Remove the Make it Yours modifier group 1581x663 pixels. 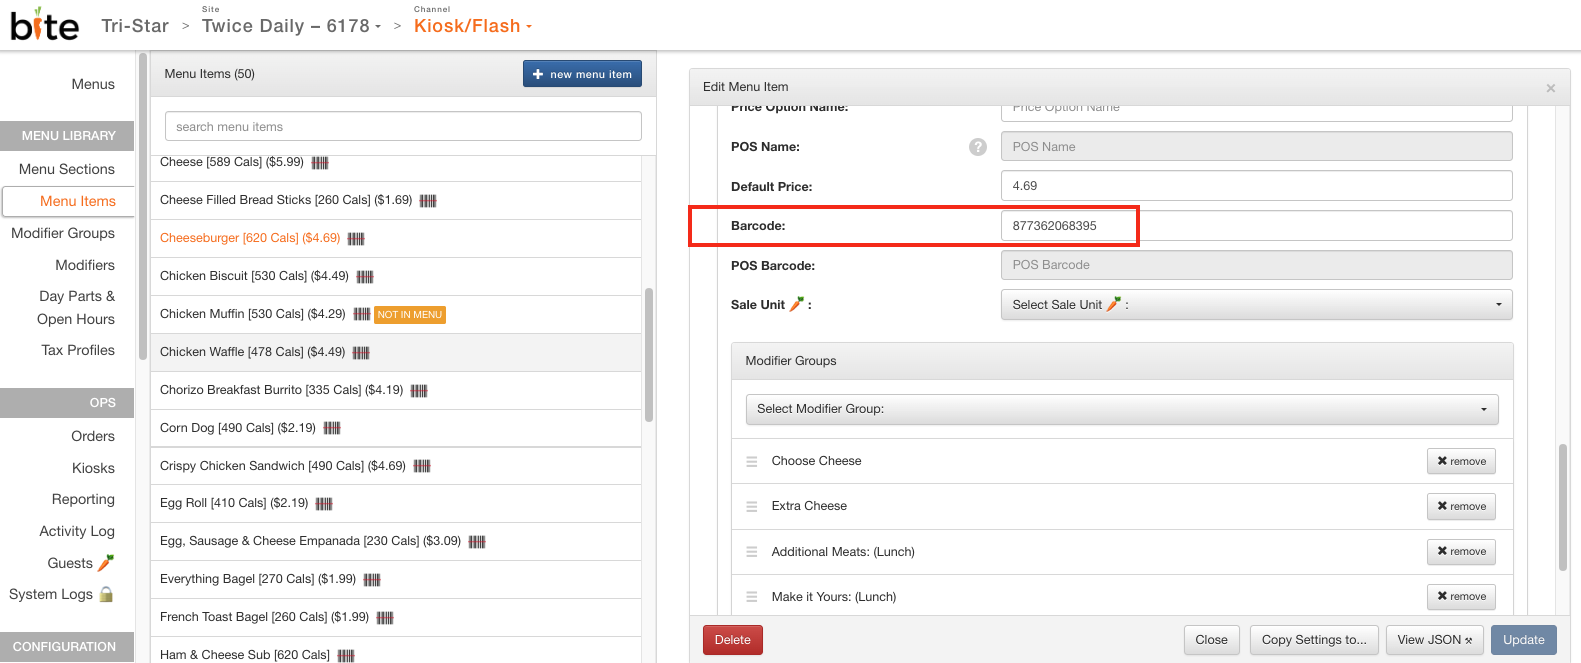(x=1460, y=597)
